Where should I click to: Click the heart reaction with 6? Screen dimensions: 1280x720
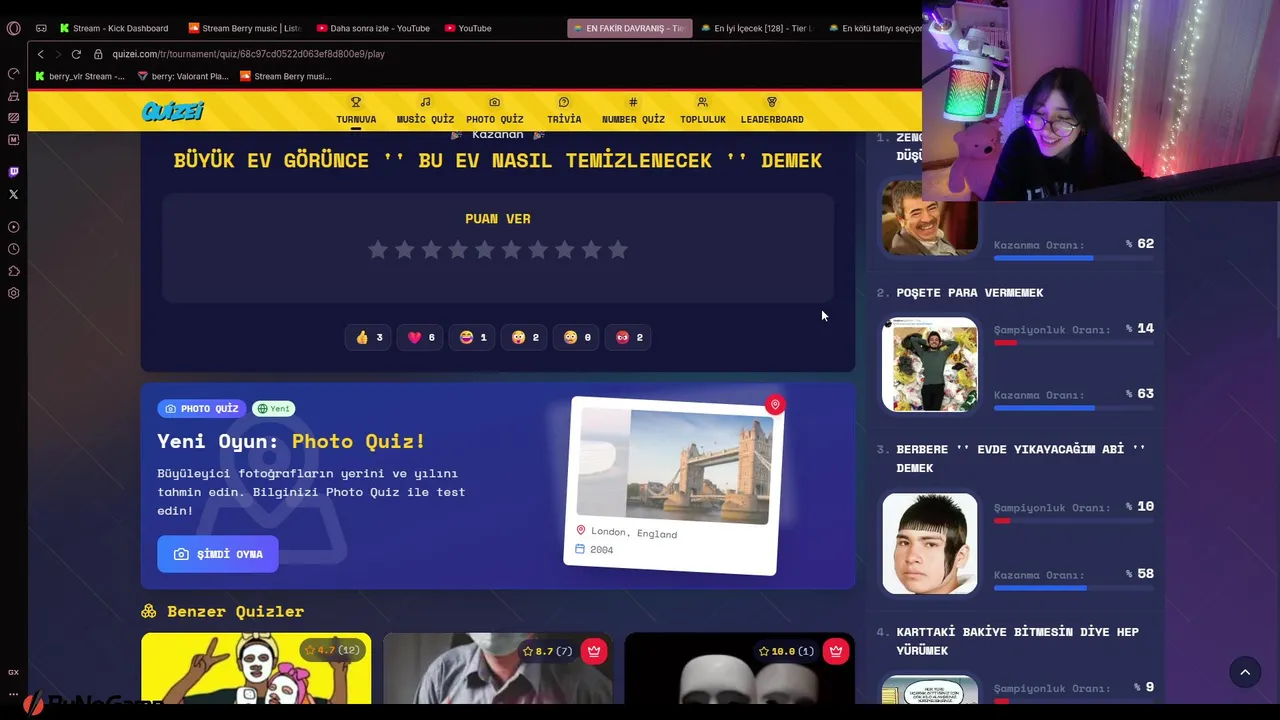click(420, 337)
